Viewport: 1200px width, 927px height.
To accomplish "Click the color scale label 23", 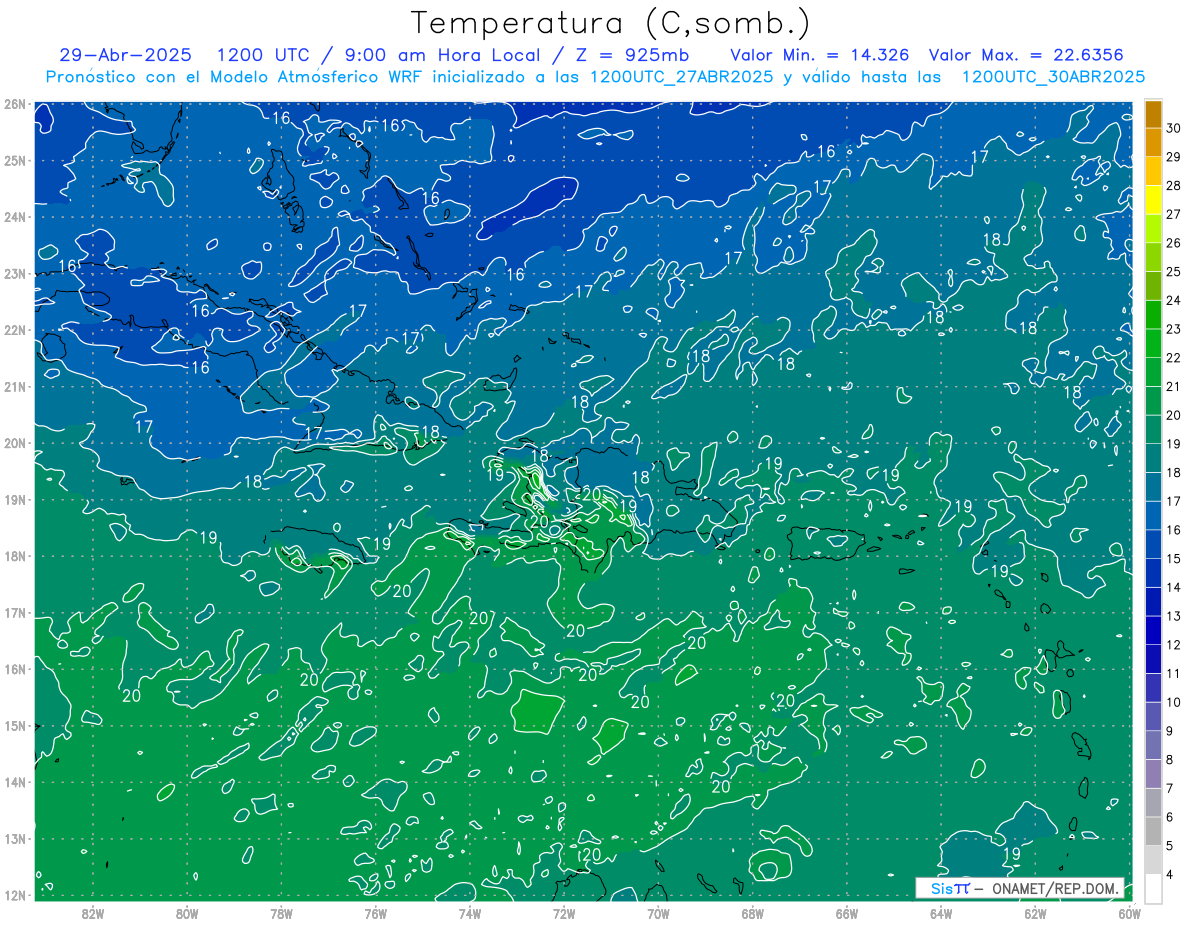I will click(1174, 329).
